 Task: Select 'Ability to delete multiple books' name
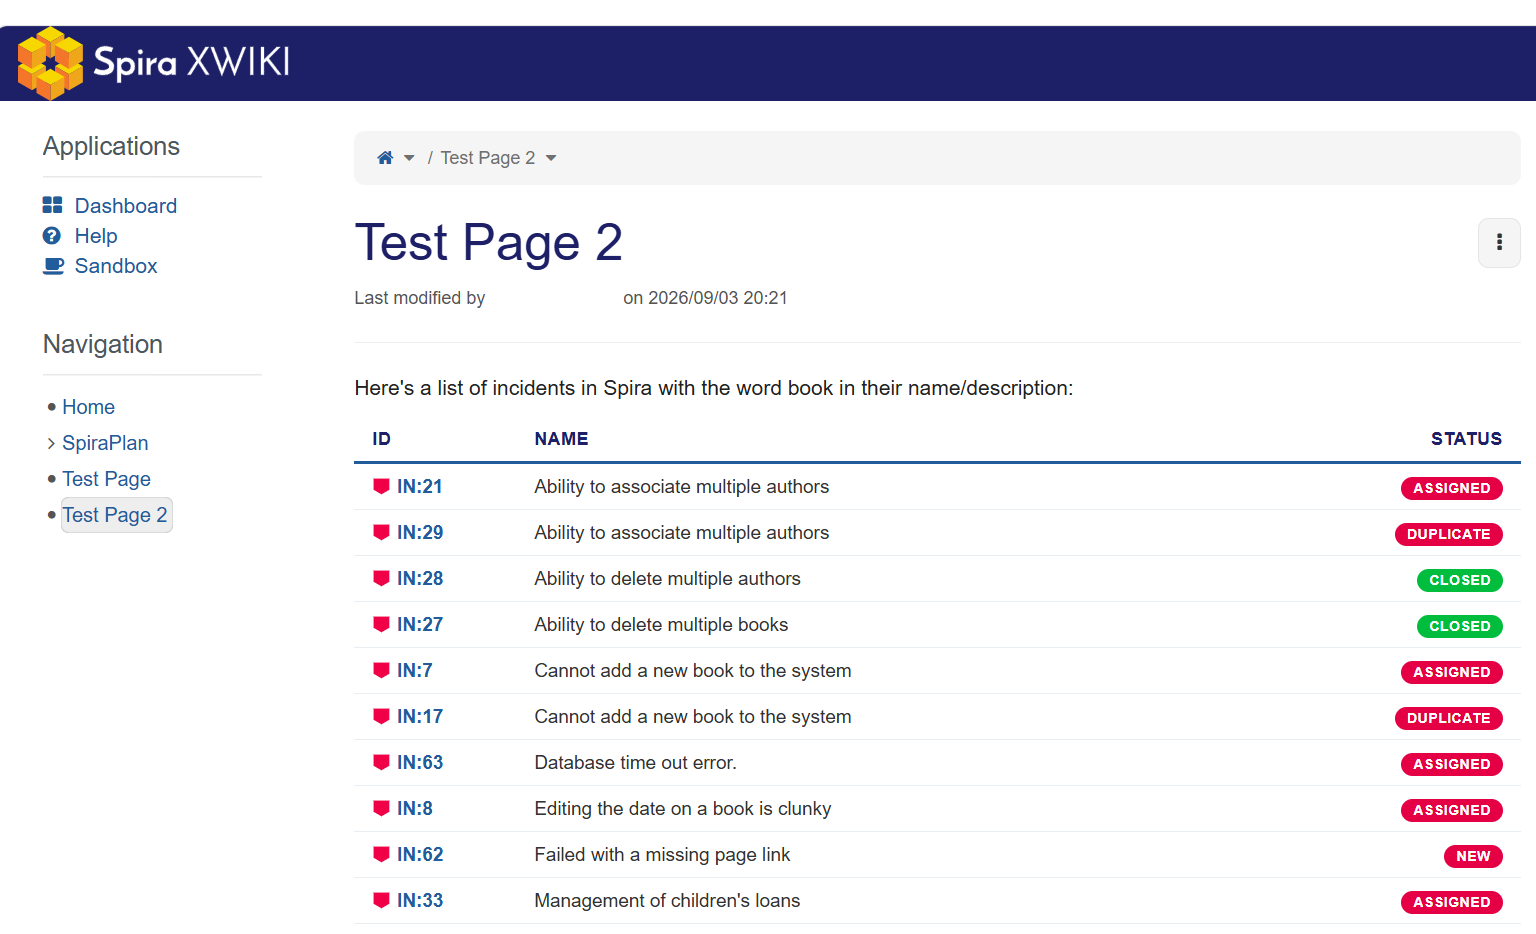pos(661,625)
